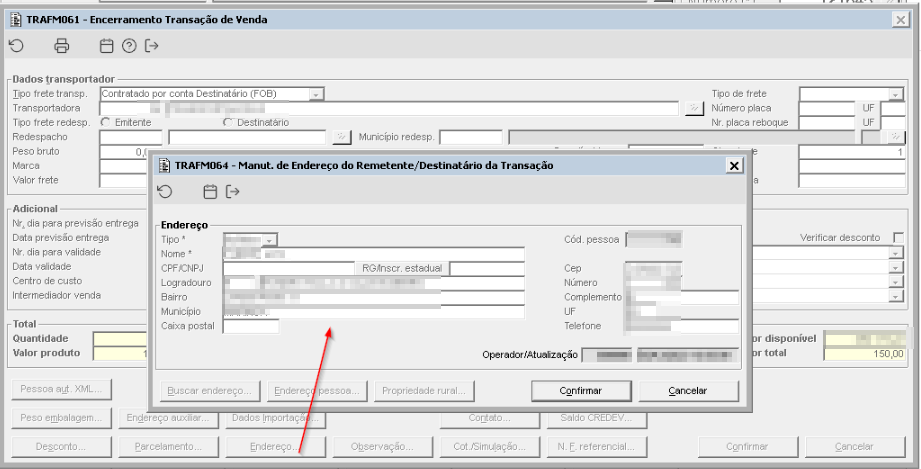Open the help question-mark icon in TRAFM061
Viewport: 921px width, 469px height.
coord(129,45)
